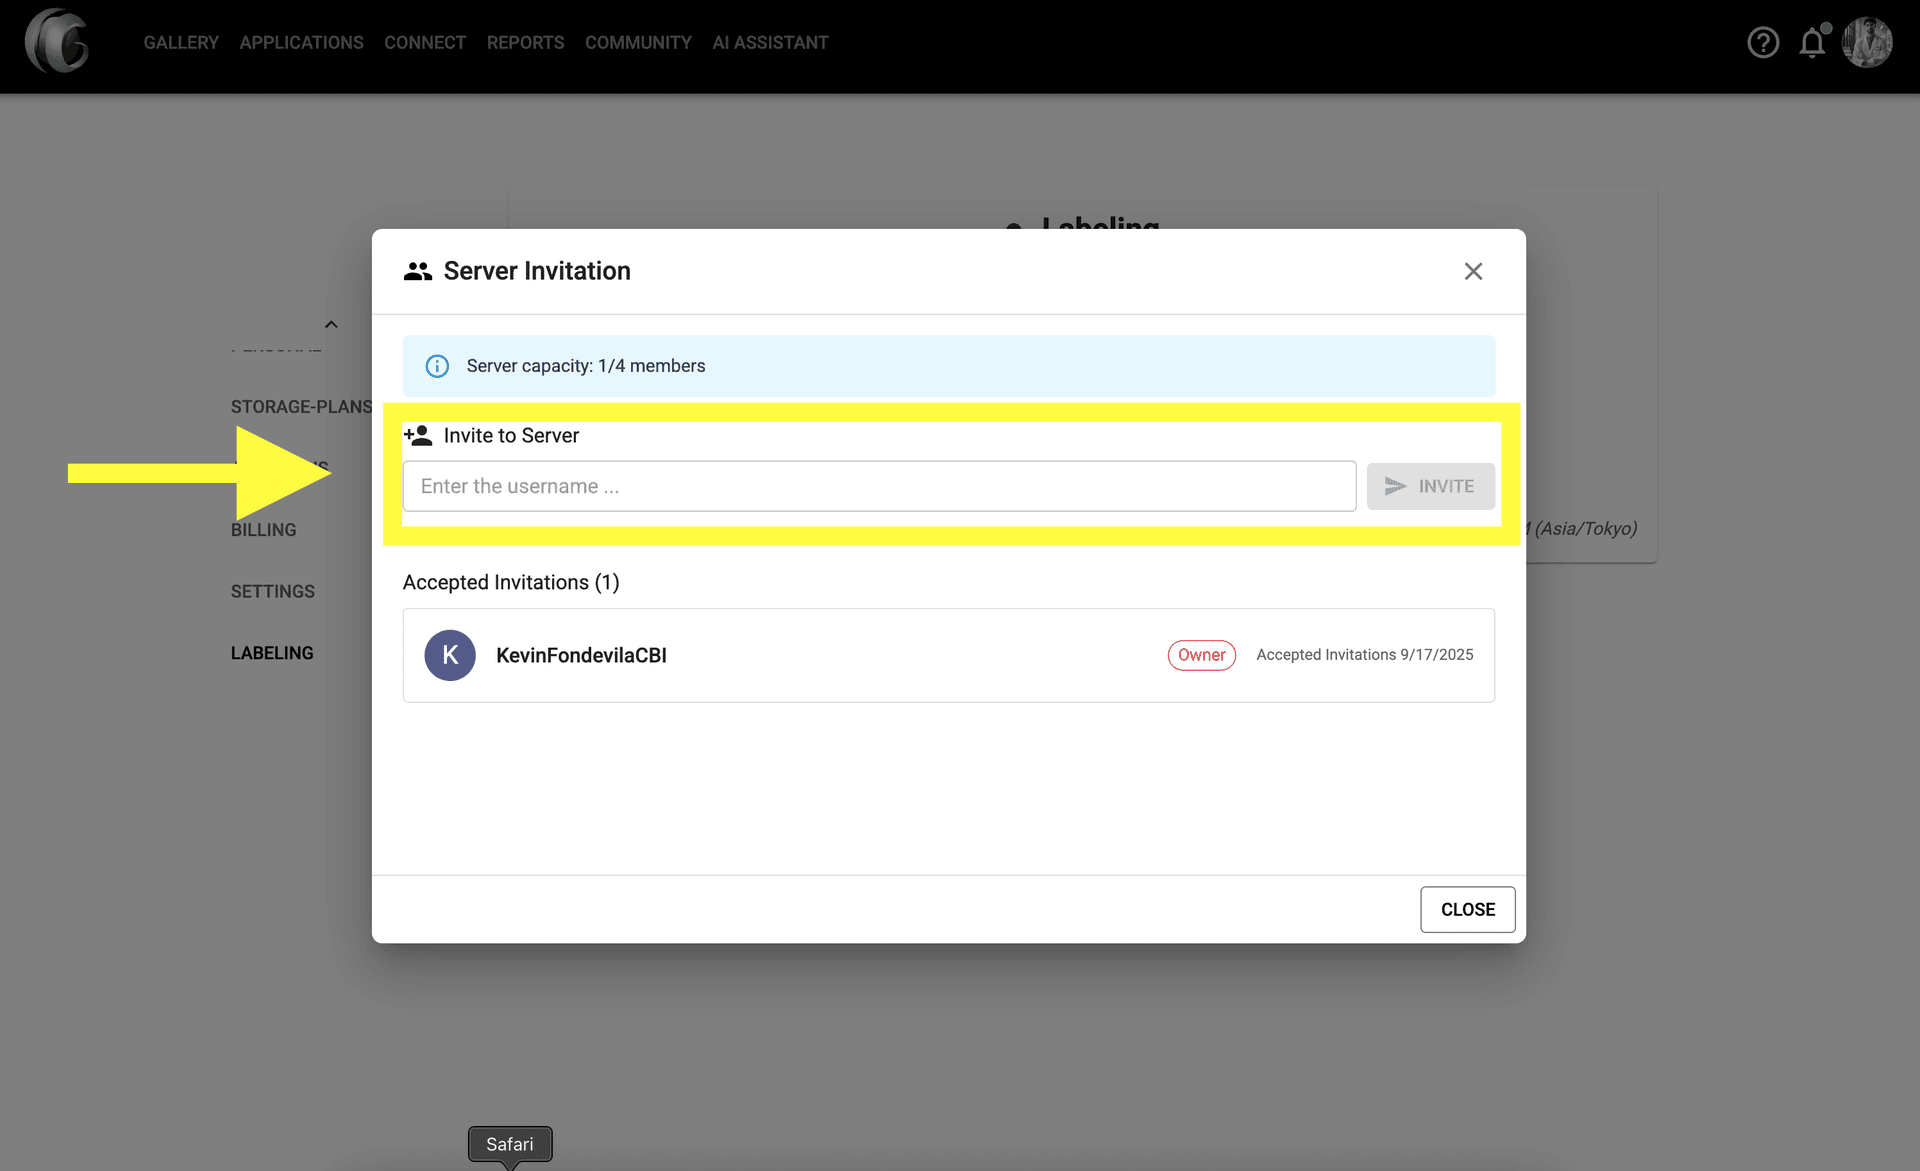The image size is (1920, 1171).
Task: Click the server capacity info icon
Action: (437, 366)
